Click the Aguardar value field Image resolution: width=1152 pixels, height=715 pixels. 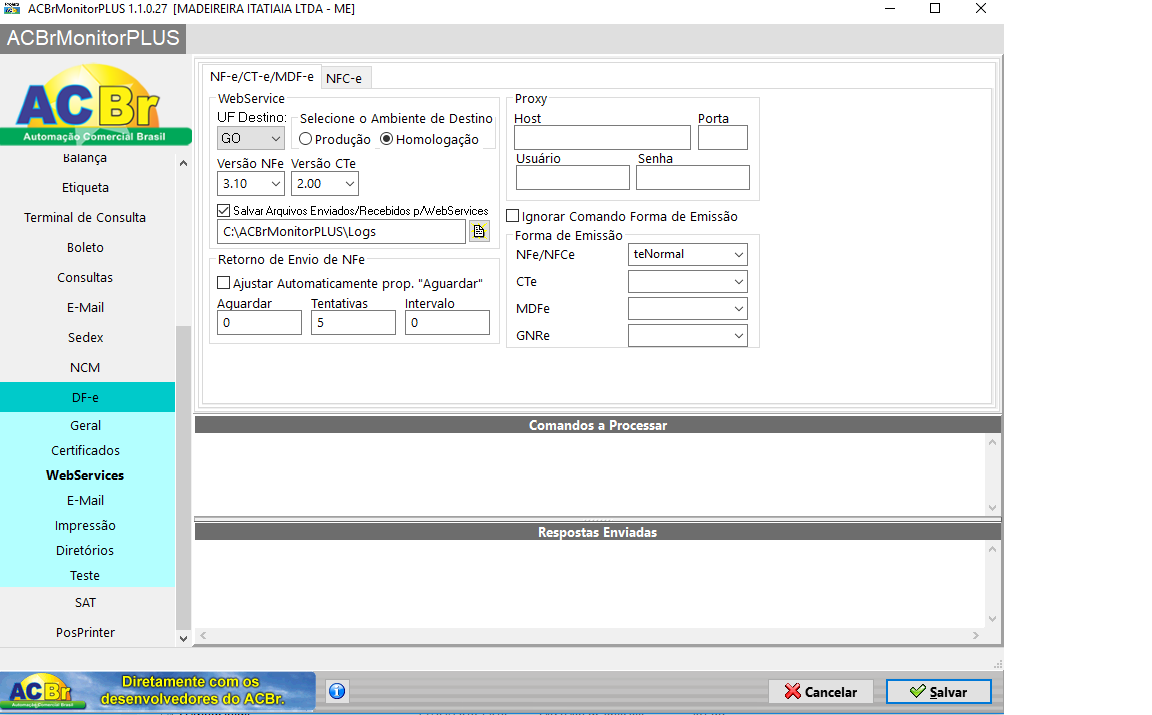tap(259, 323)
